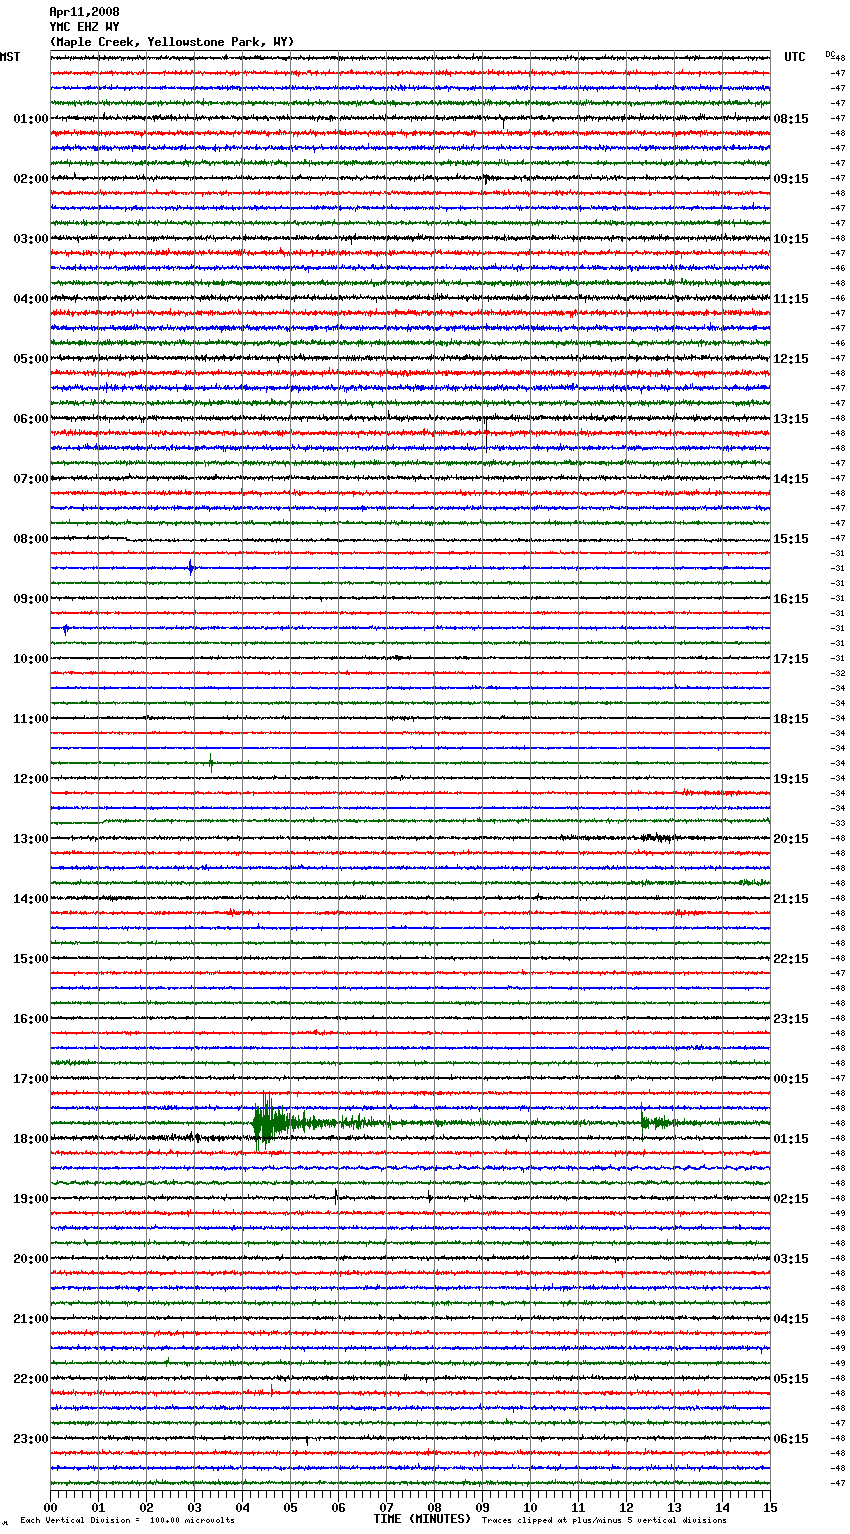Click the MST timezone header
The width and height of the screenshot is (850, 1534).
coord(10,57)
